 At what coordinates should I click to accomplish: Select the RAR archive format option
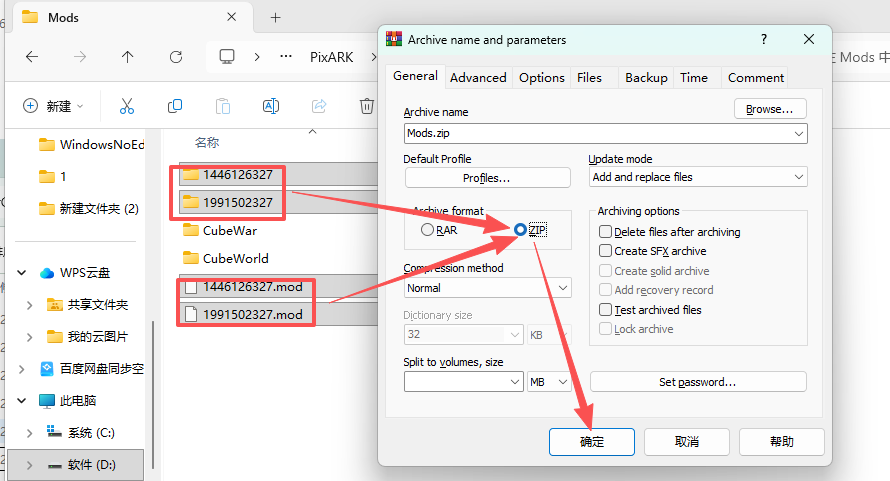428,231
